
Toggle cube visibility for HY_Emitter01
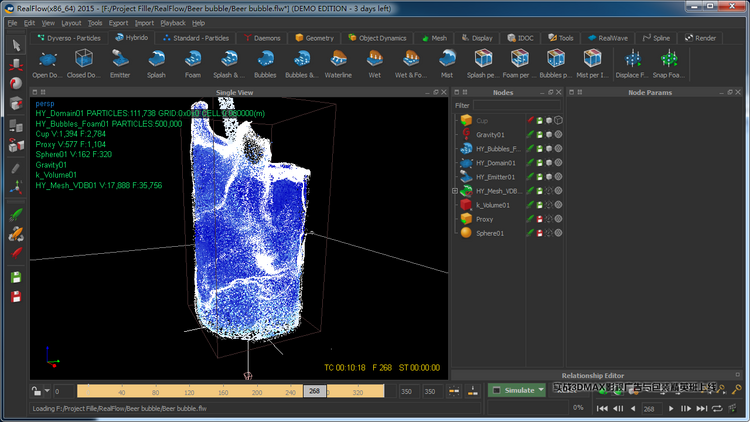click(x=549, y=177)
